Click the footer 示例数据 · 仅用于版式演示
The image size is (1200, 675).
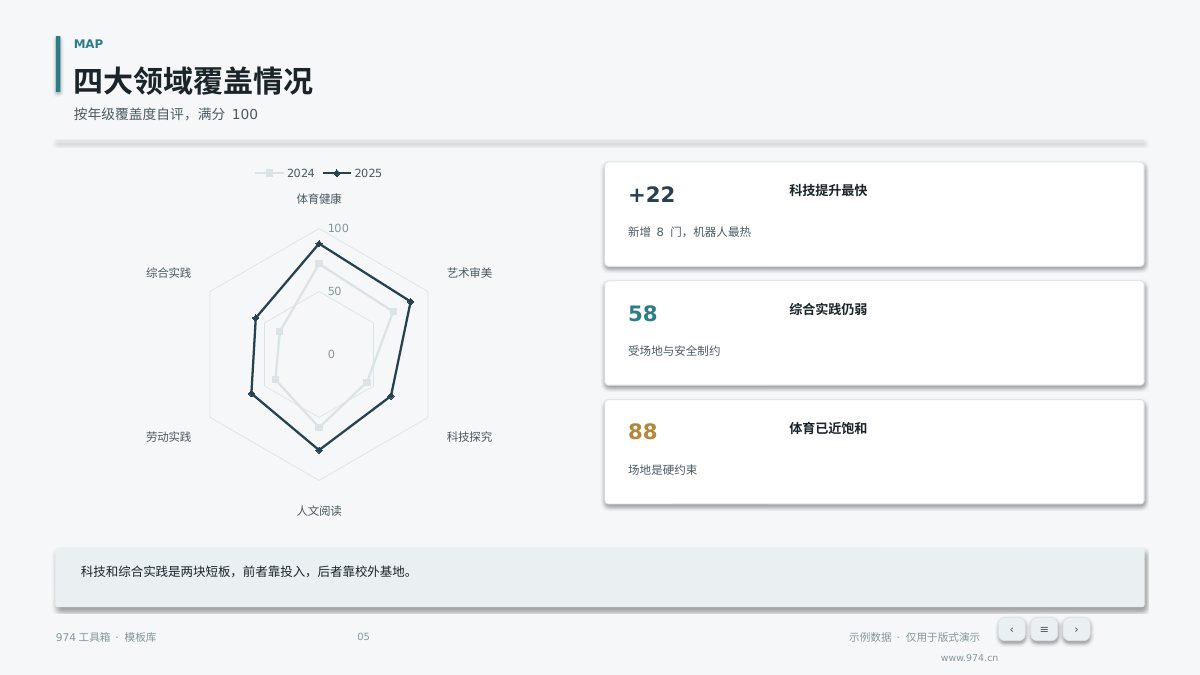pos(914,637)
